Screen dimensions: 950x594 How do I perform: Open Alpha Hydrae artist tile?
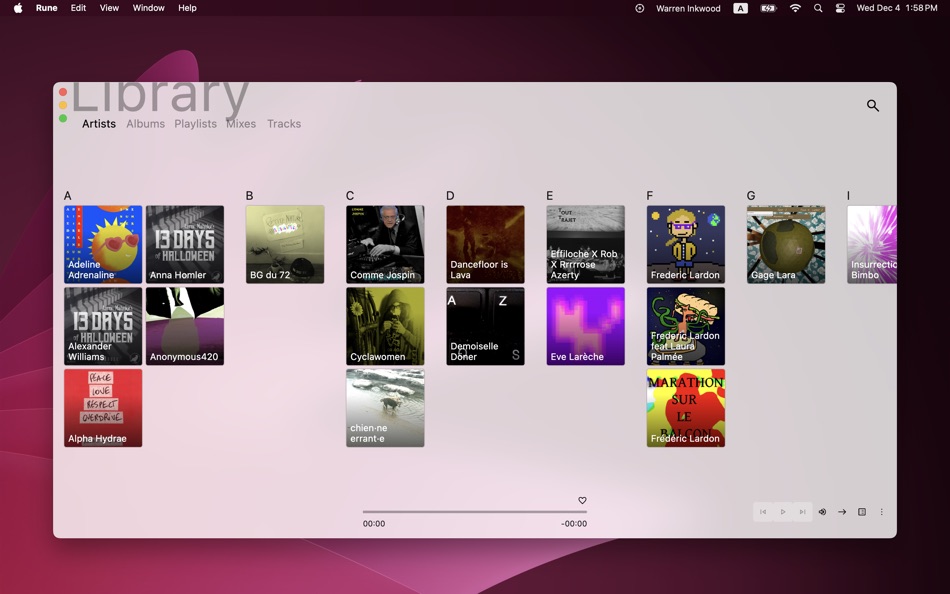(103, 408)
